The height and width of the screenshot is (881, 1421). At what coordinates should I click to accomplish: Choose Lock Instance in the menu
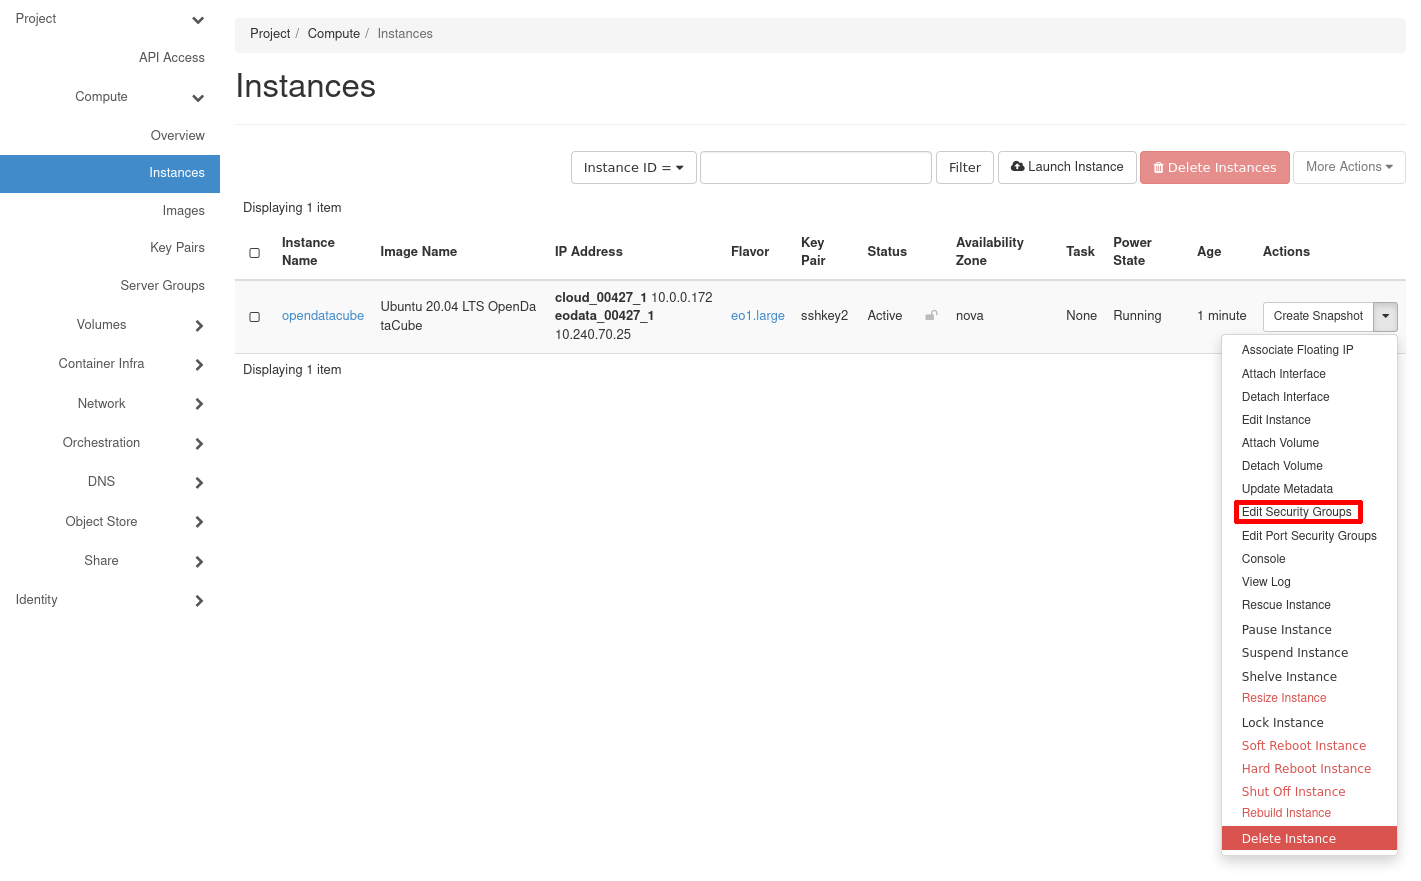click(x=1282, y=723)
